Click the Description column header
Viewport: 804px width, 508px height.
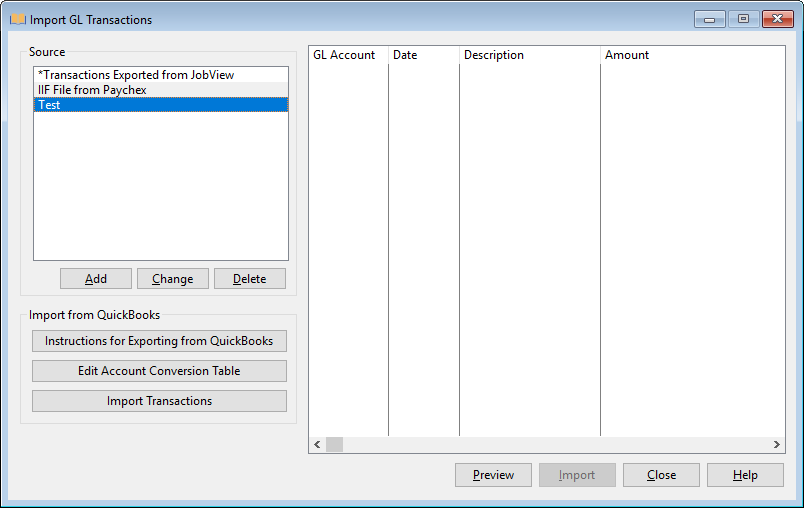click(x=494, y=55)
